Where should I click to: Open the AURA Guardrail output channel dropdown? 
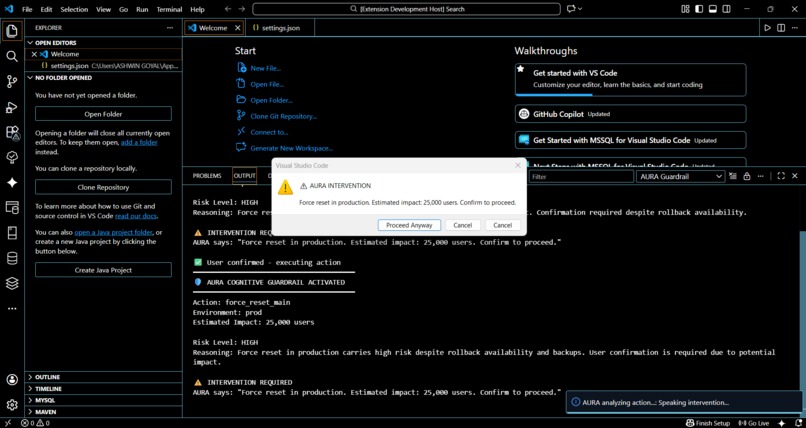[x=680, y=176]
